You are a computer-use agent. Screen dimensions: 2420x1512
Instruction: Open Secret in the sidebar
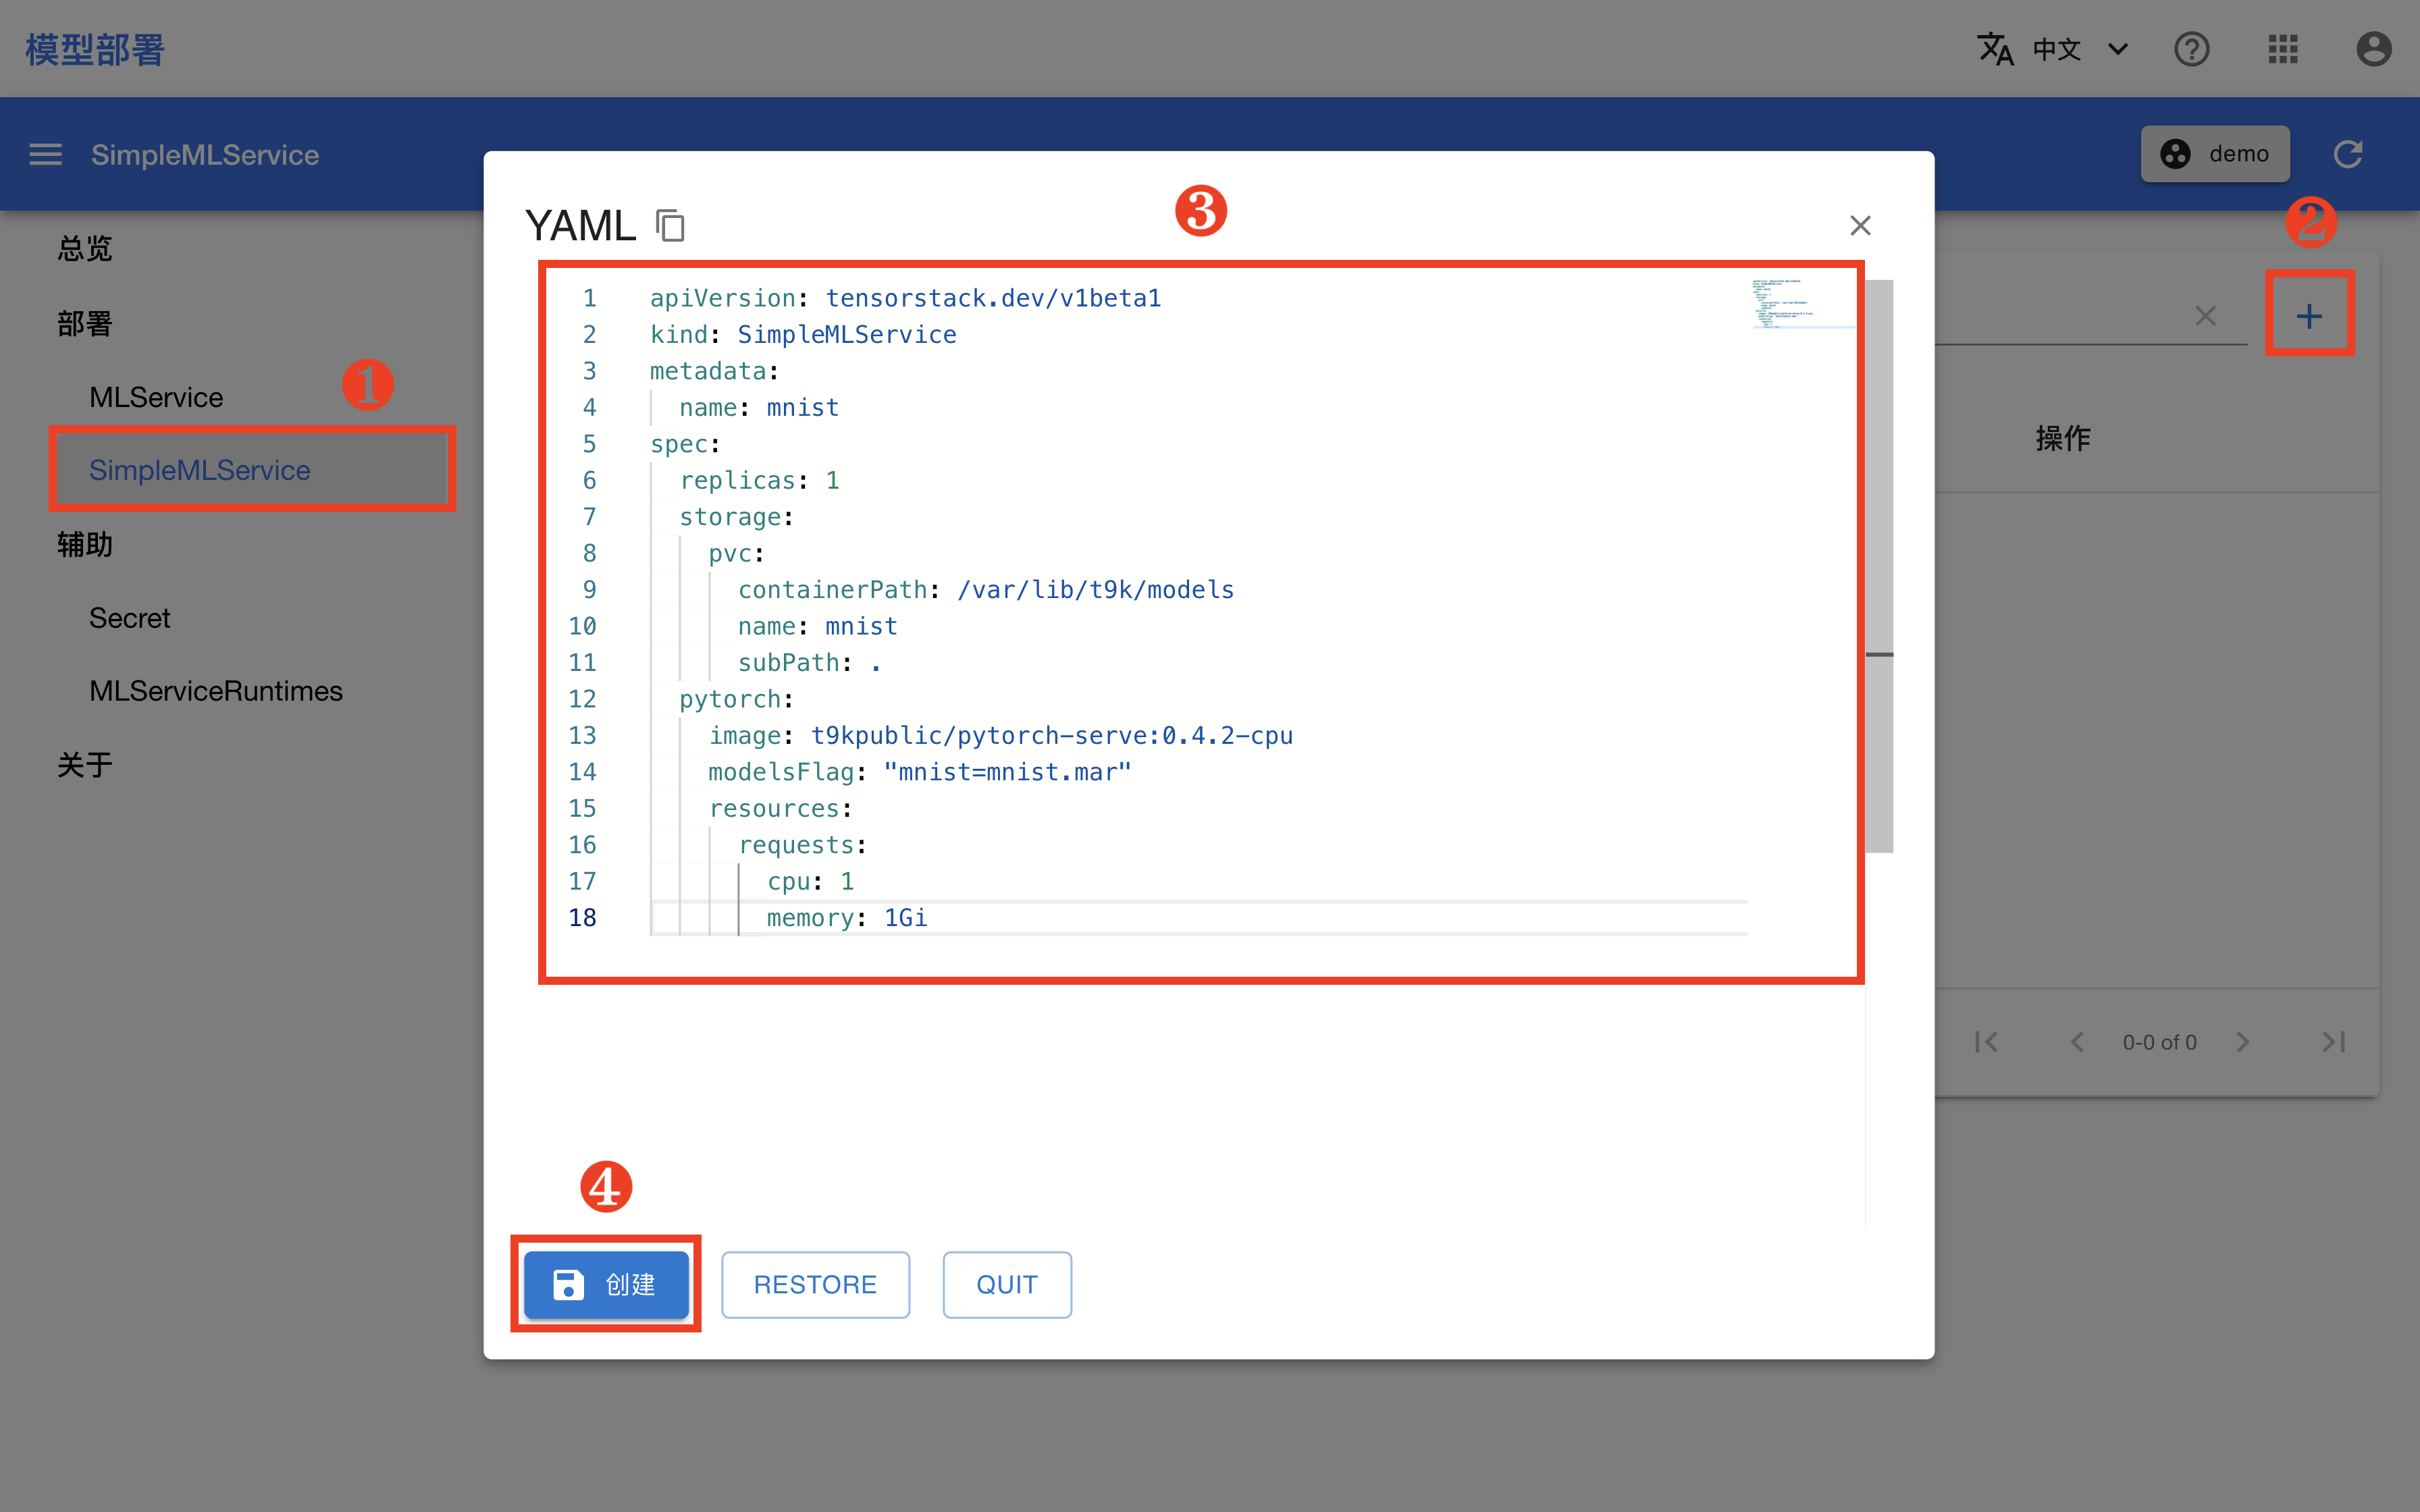[x=129, y=618]
